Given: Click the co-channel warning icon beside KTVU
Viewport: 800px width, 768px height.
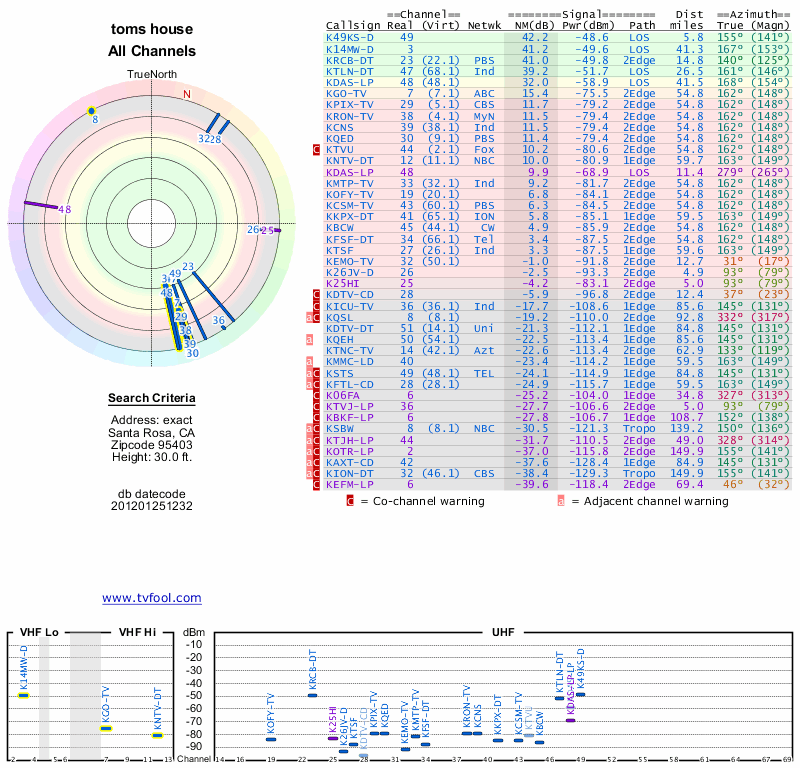Looking at the screenshot, I should pyautogui.click(x=317, y=149).
